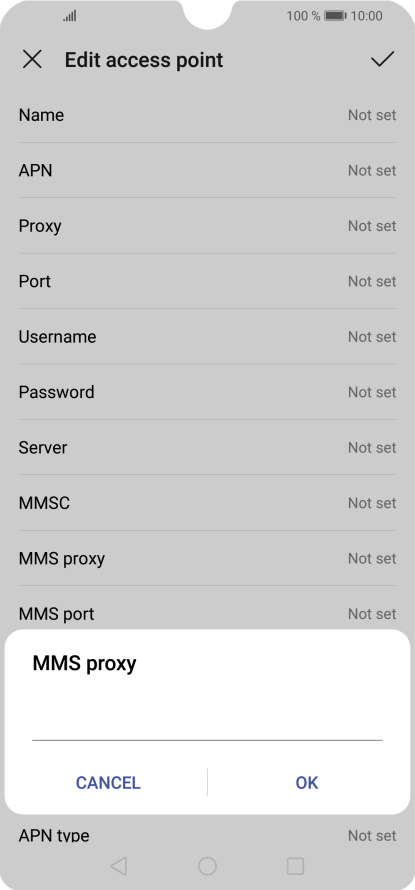415x890 pixels.
Task: Open the Password setting row
Action: 207,392
